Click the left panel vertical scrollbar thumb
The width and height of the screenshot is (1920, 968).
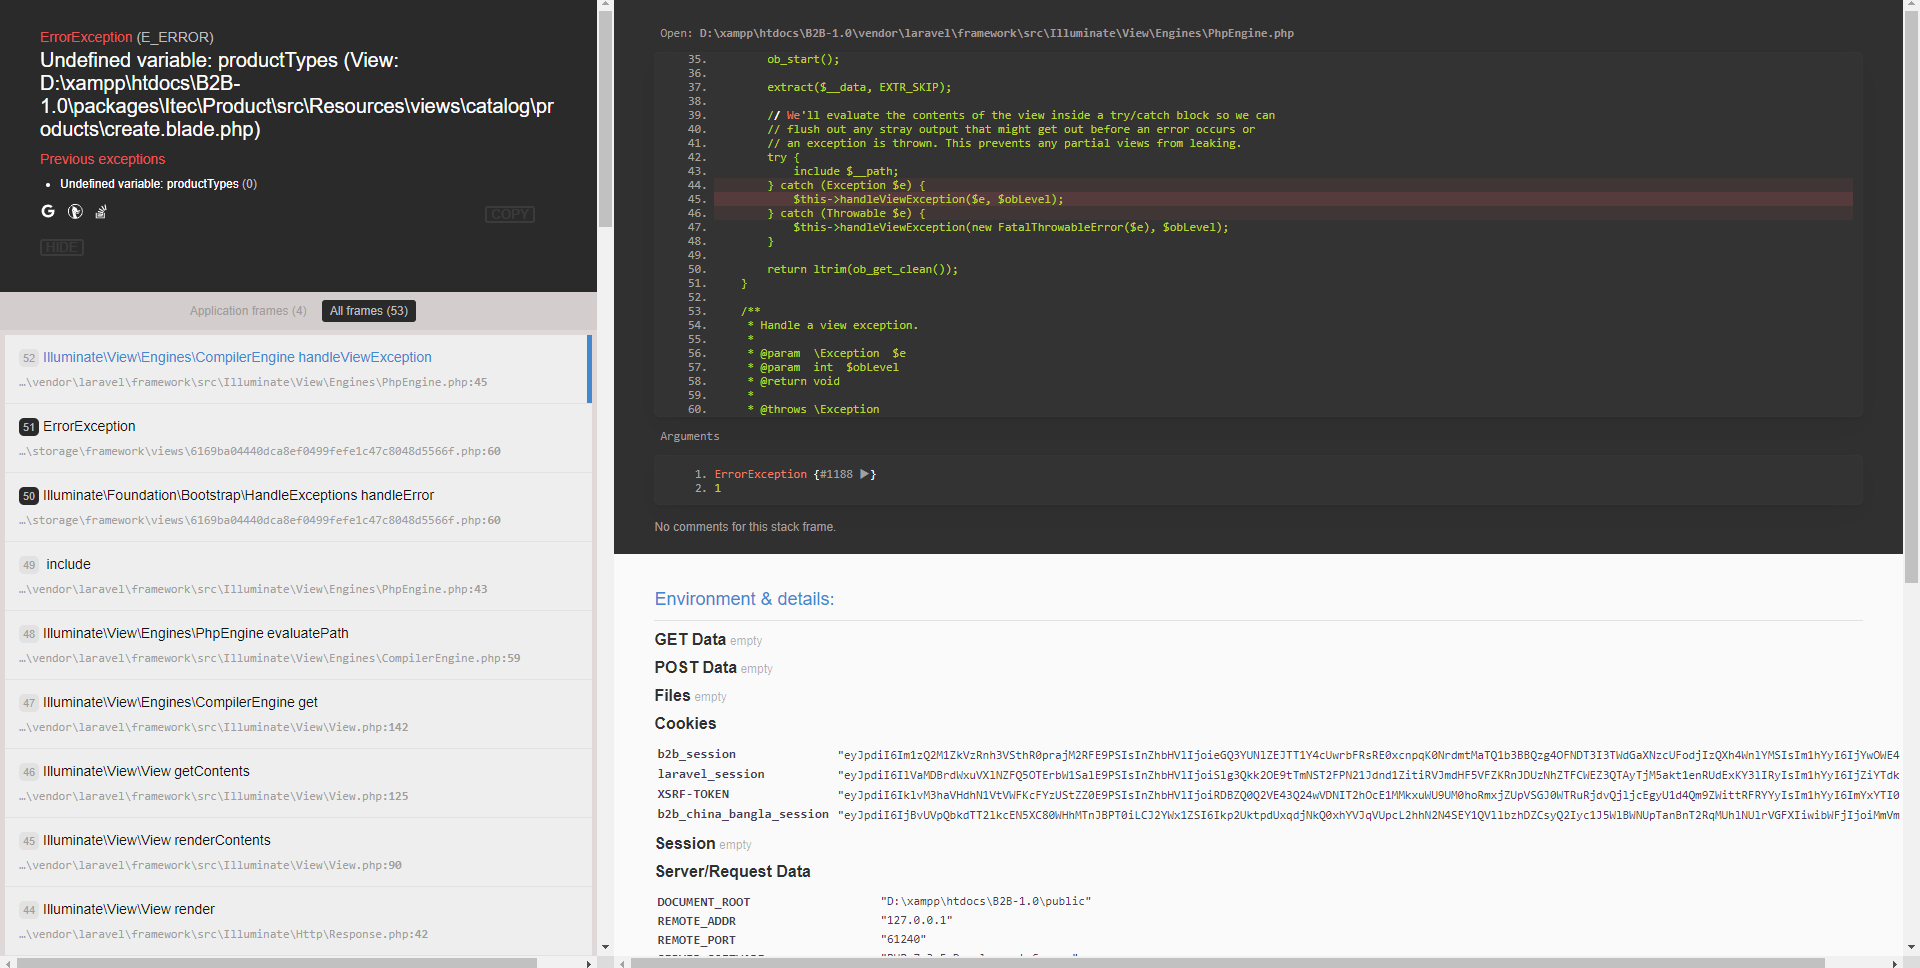pos(605,120)
